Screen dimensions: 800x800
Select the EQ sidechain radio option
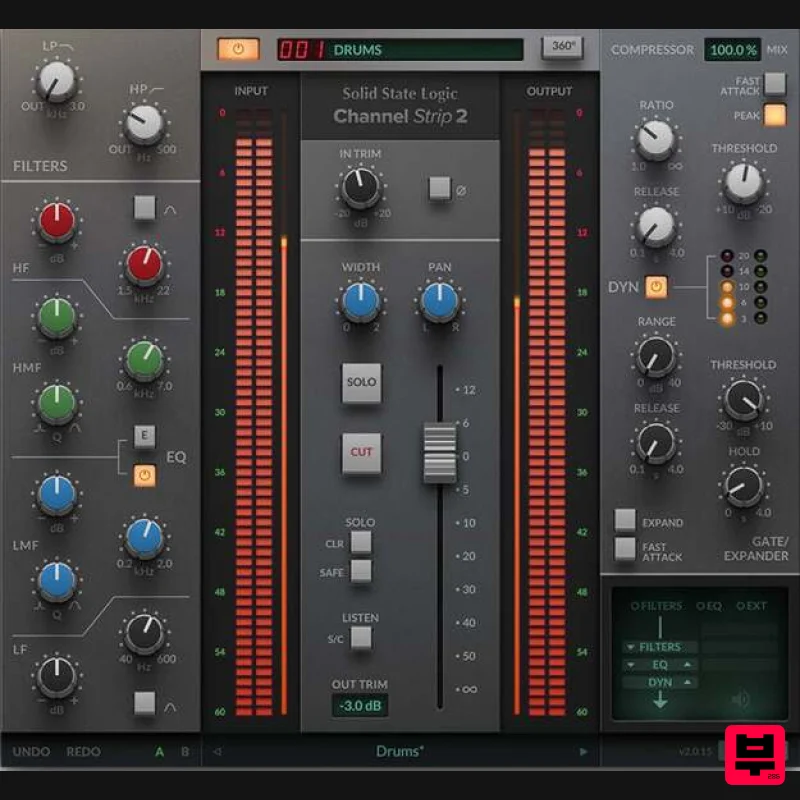click(x=709, y=606)
